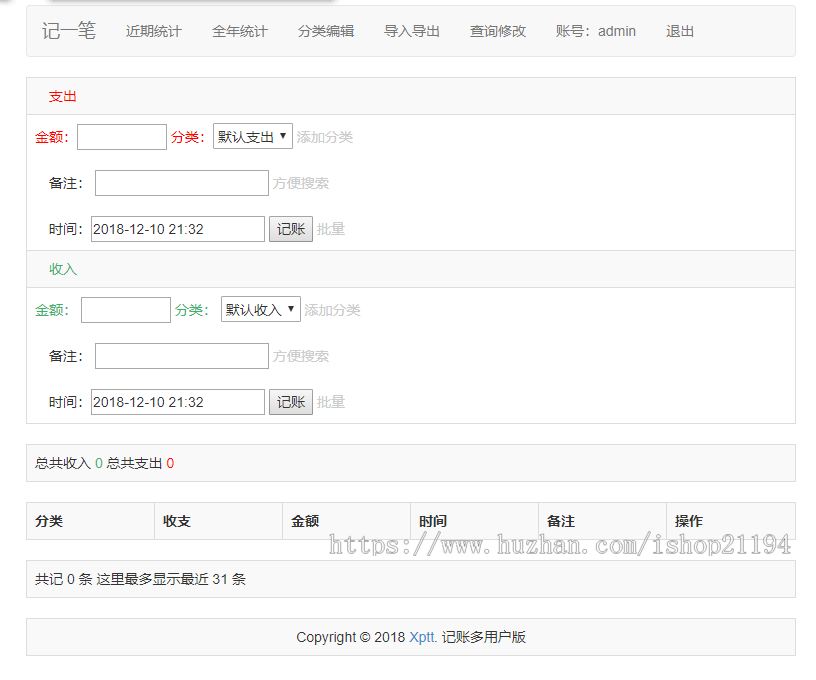Open the 导入导出 (import/export) page
The image size is (816, 680).
tap(411, 31)
